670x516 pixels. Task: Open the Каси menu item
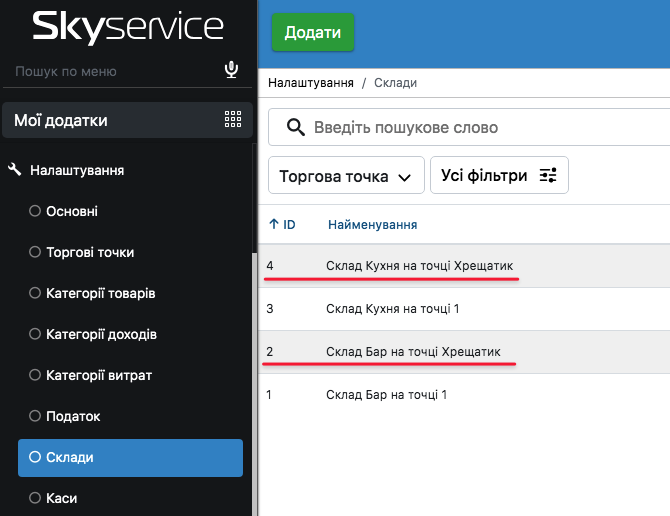pos(61,498)
